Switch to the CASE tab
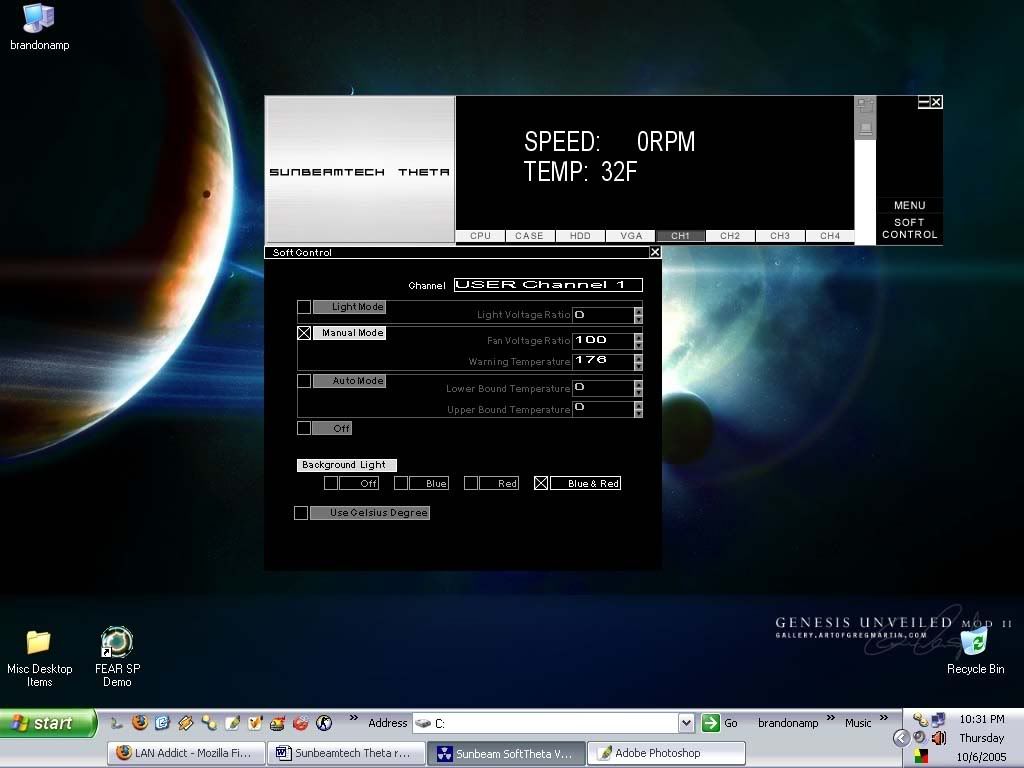Screen dimensions: 1024x768 coord(530,236)
